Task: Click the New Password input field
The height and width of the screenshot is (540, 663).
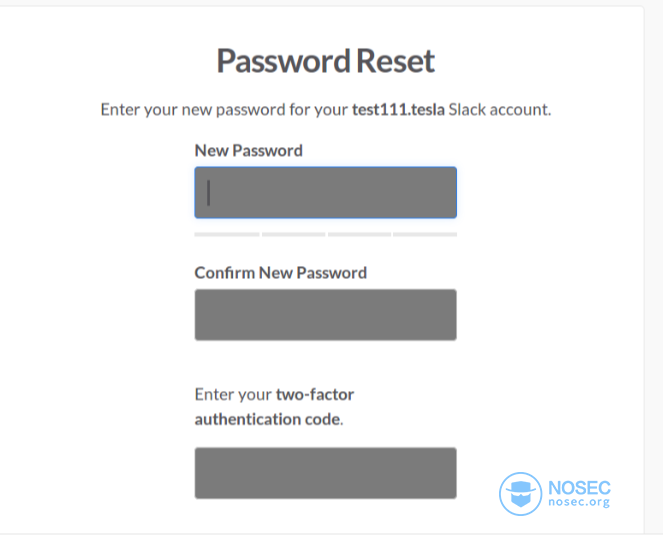Action: pyautogui.click(x=326, y=192)
